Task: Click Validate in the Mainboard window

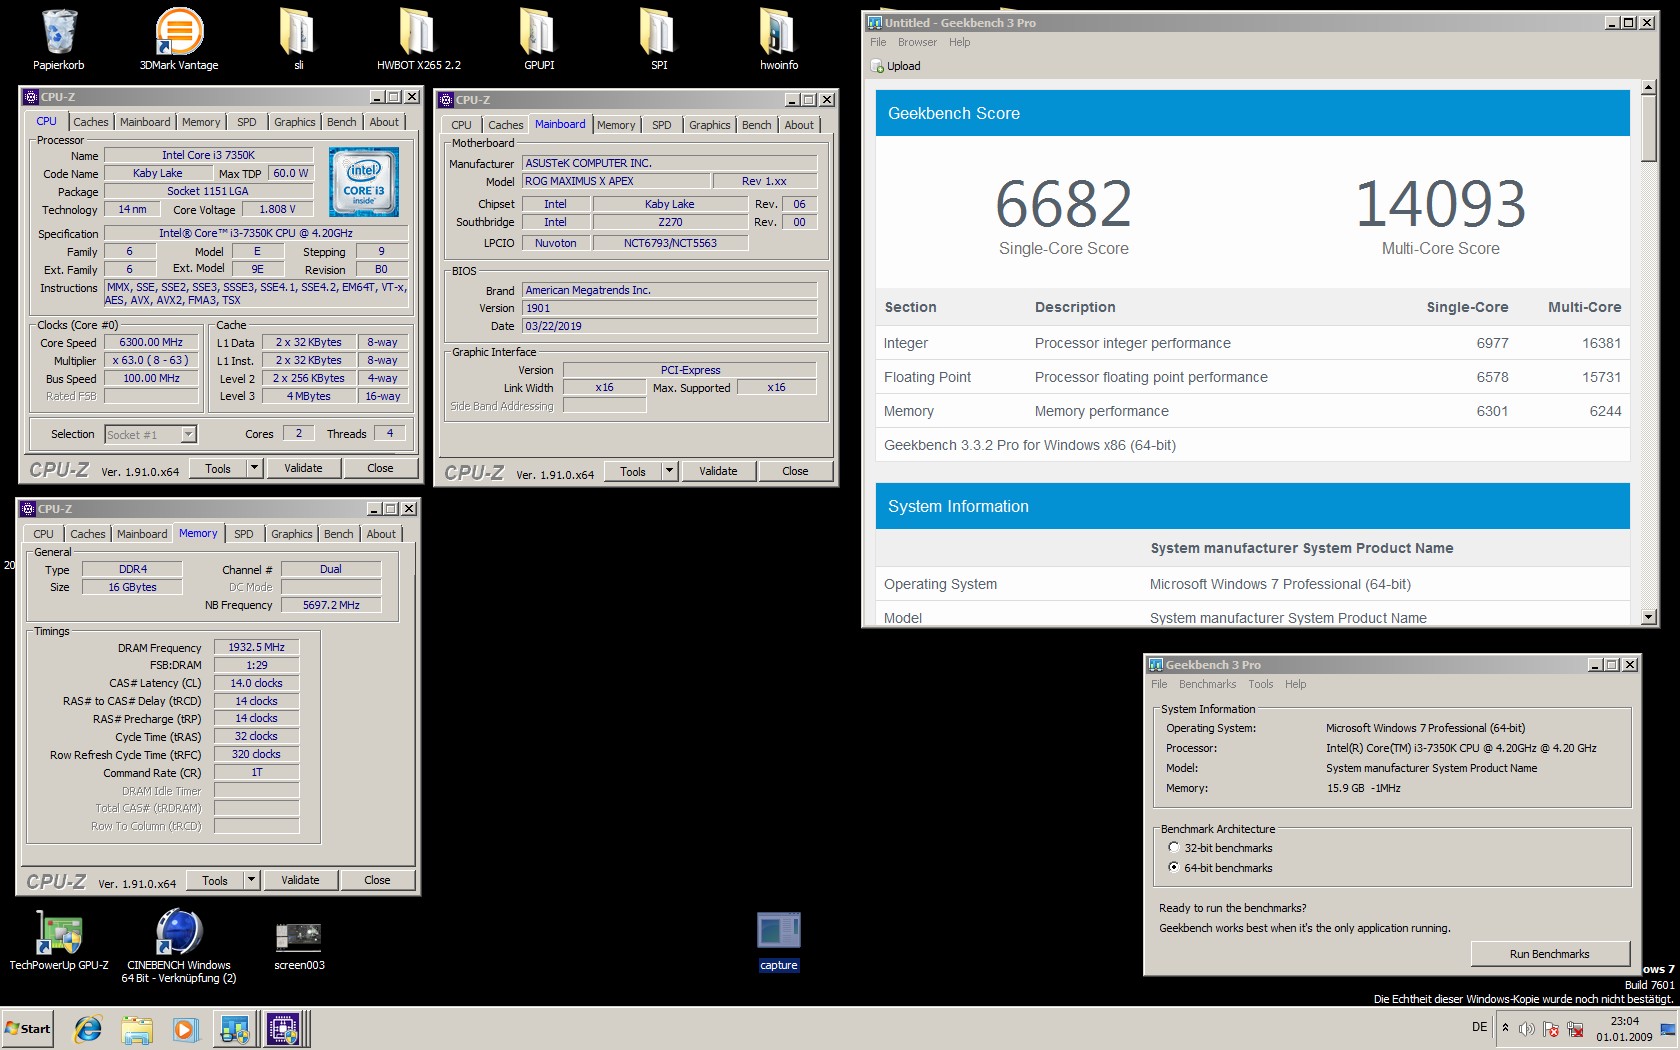Action: point(718,471)
